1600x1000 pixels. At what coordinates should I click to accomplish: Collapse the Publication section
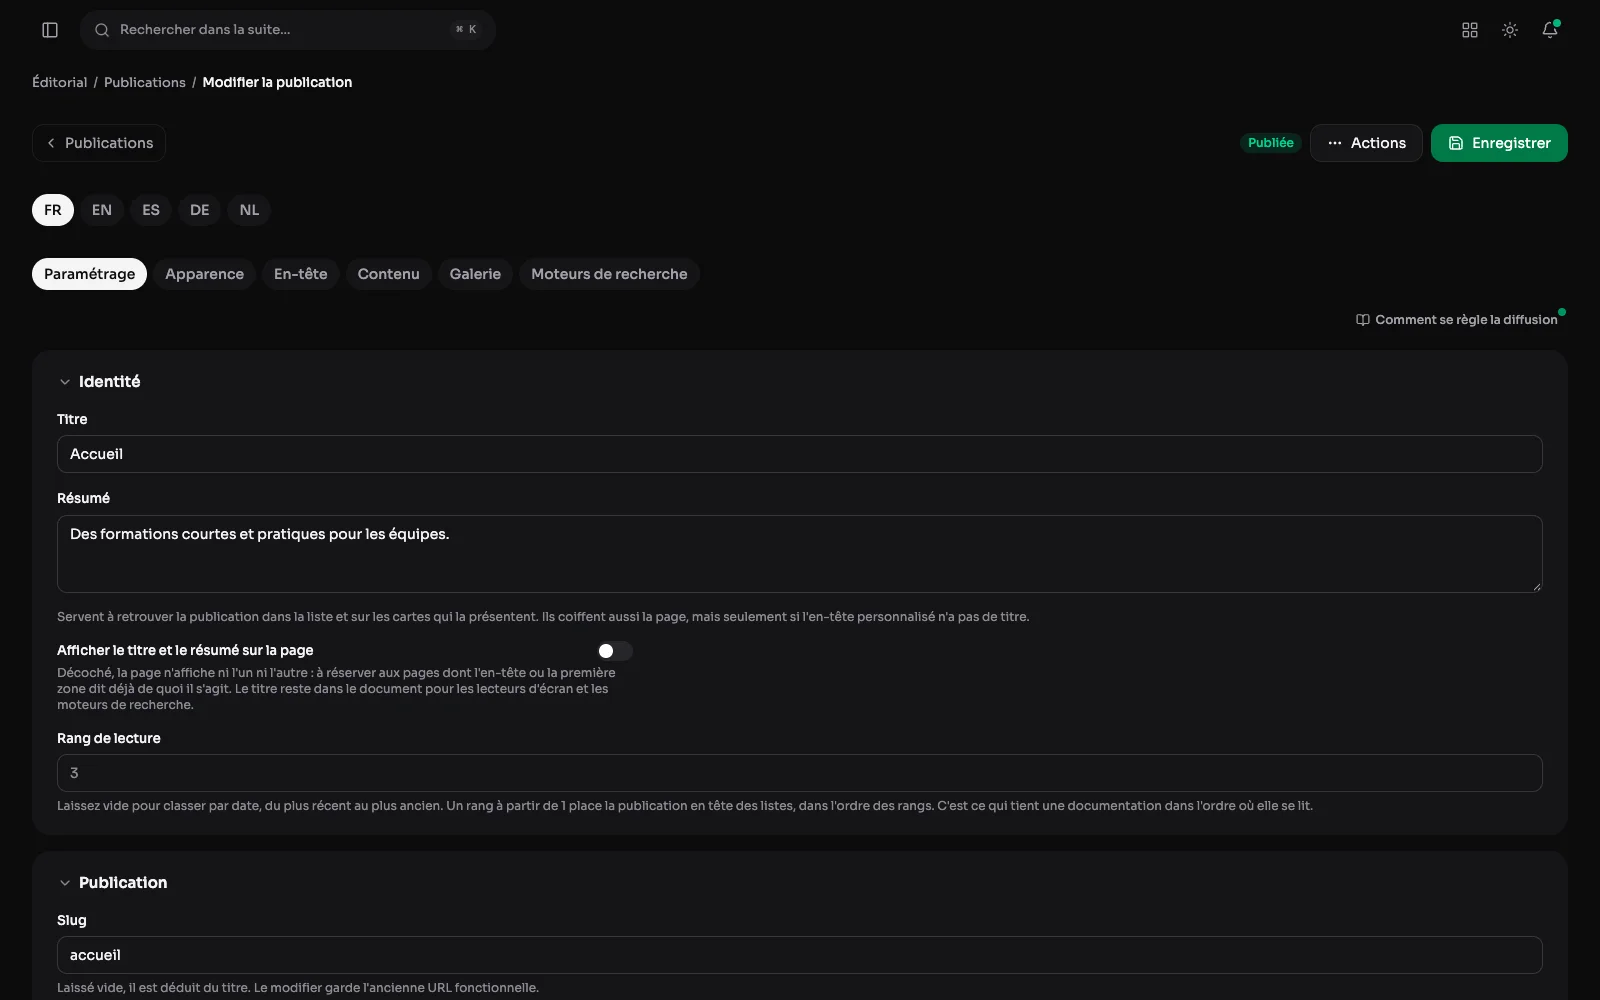[x=65, y=883]
